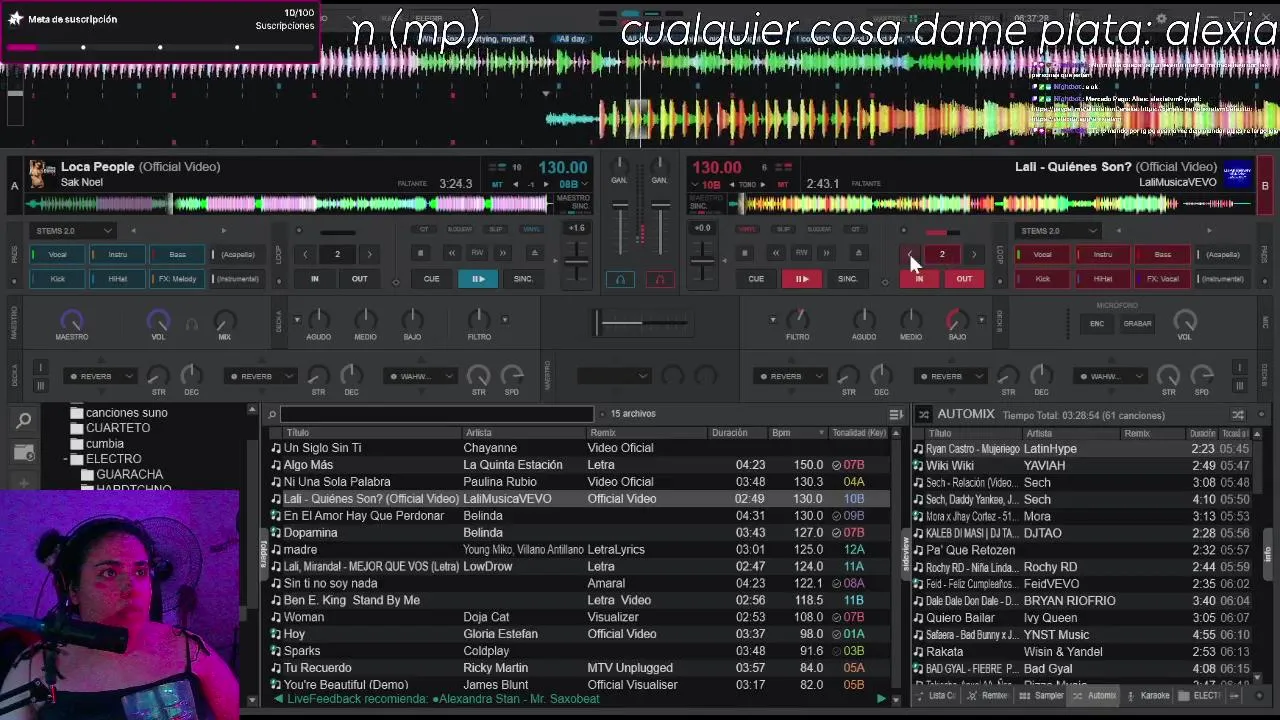This screenshot has height=720, width=1280.
Task: Switch to the Sampler tab
Action: tap(1043, 696)
